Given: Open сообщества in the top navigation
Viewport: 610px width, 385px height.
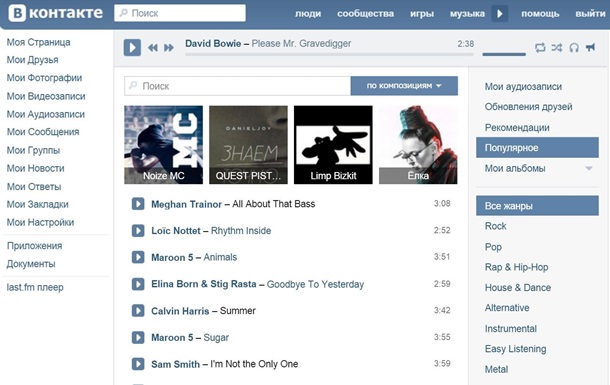Looking at the screenshot, I should click(x=366, y=14).
